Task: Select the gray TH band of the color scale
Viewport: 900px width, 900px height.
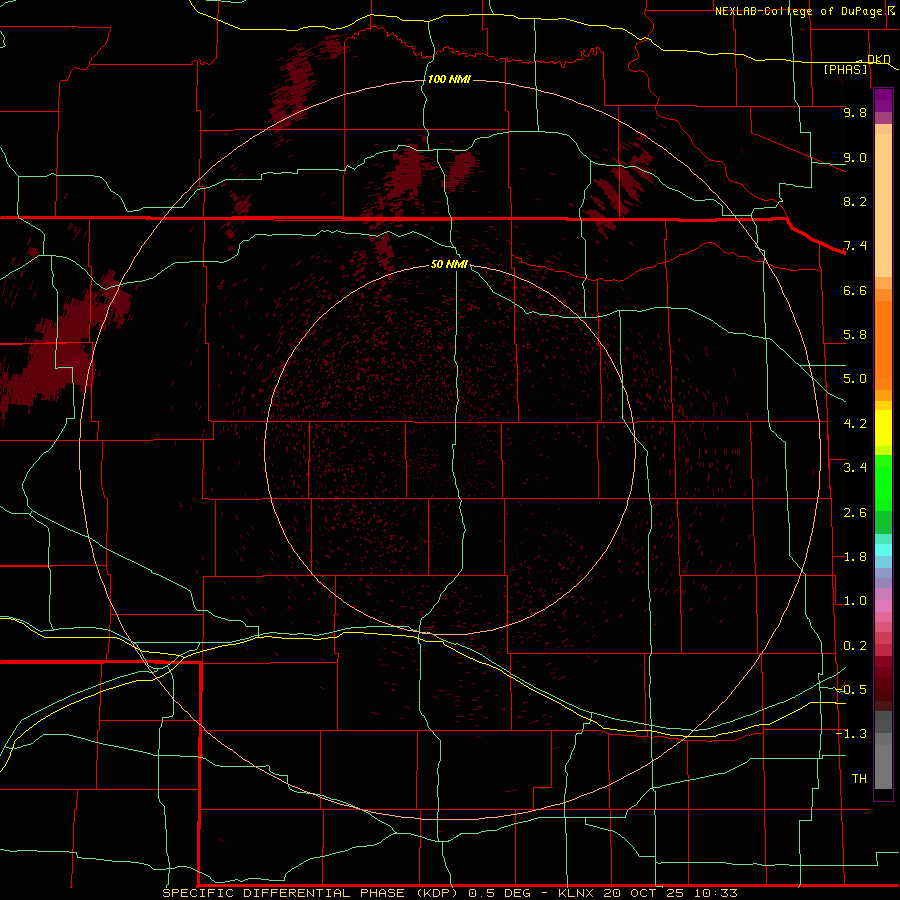Action: (883, 766)
